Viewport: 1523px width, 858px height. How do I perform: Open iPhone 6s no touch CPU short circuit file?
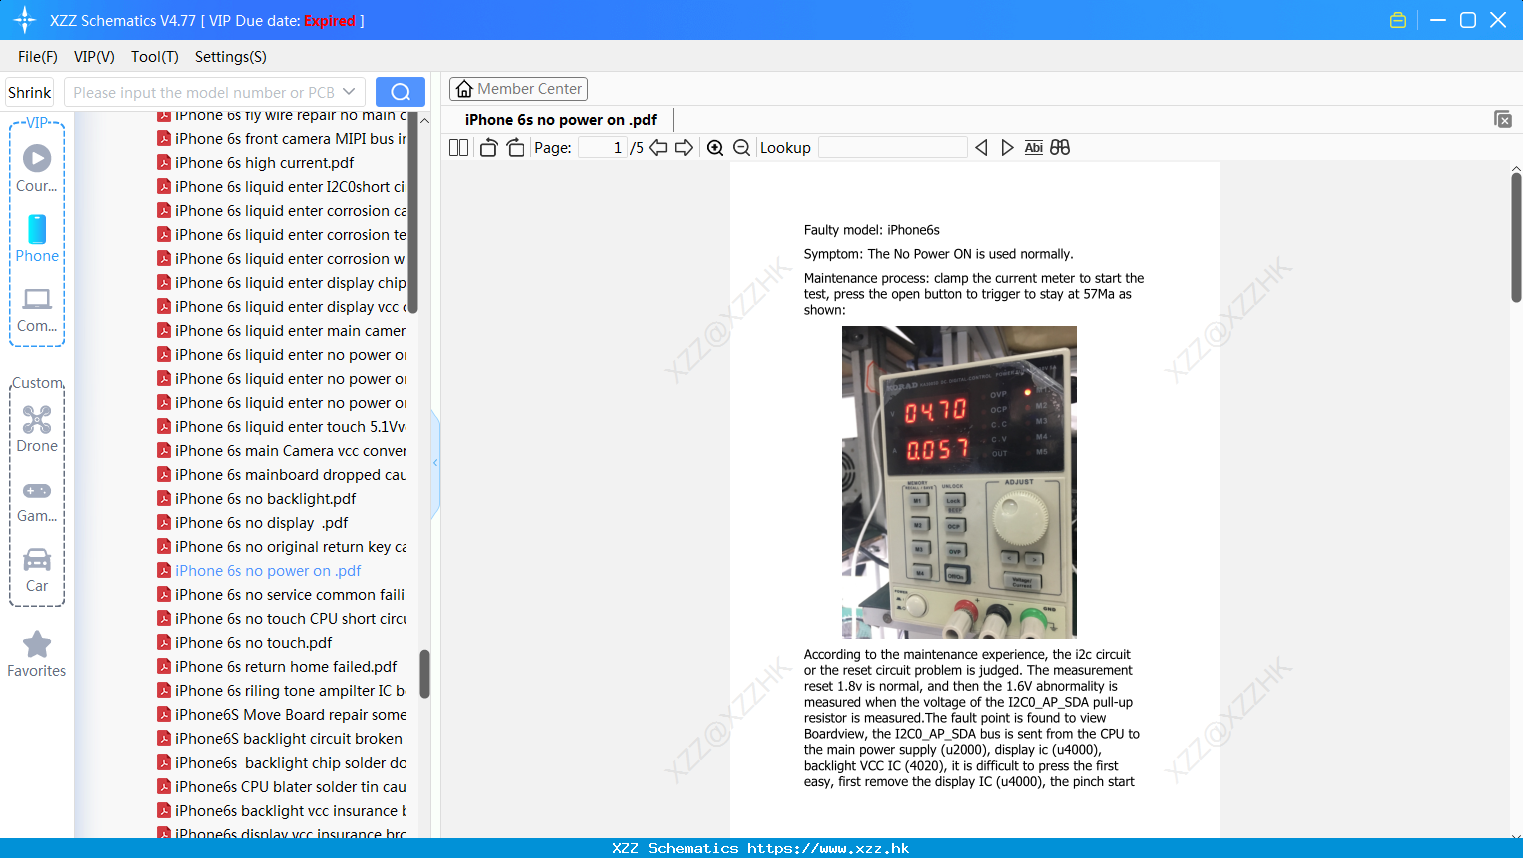(x=282, y=619)
